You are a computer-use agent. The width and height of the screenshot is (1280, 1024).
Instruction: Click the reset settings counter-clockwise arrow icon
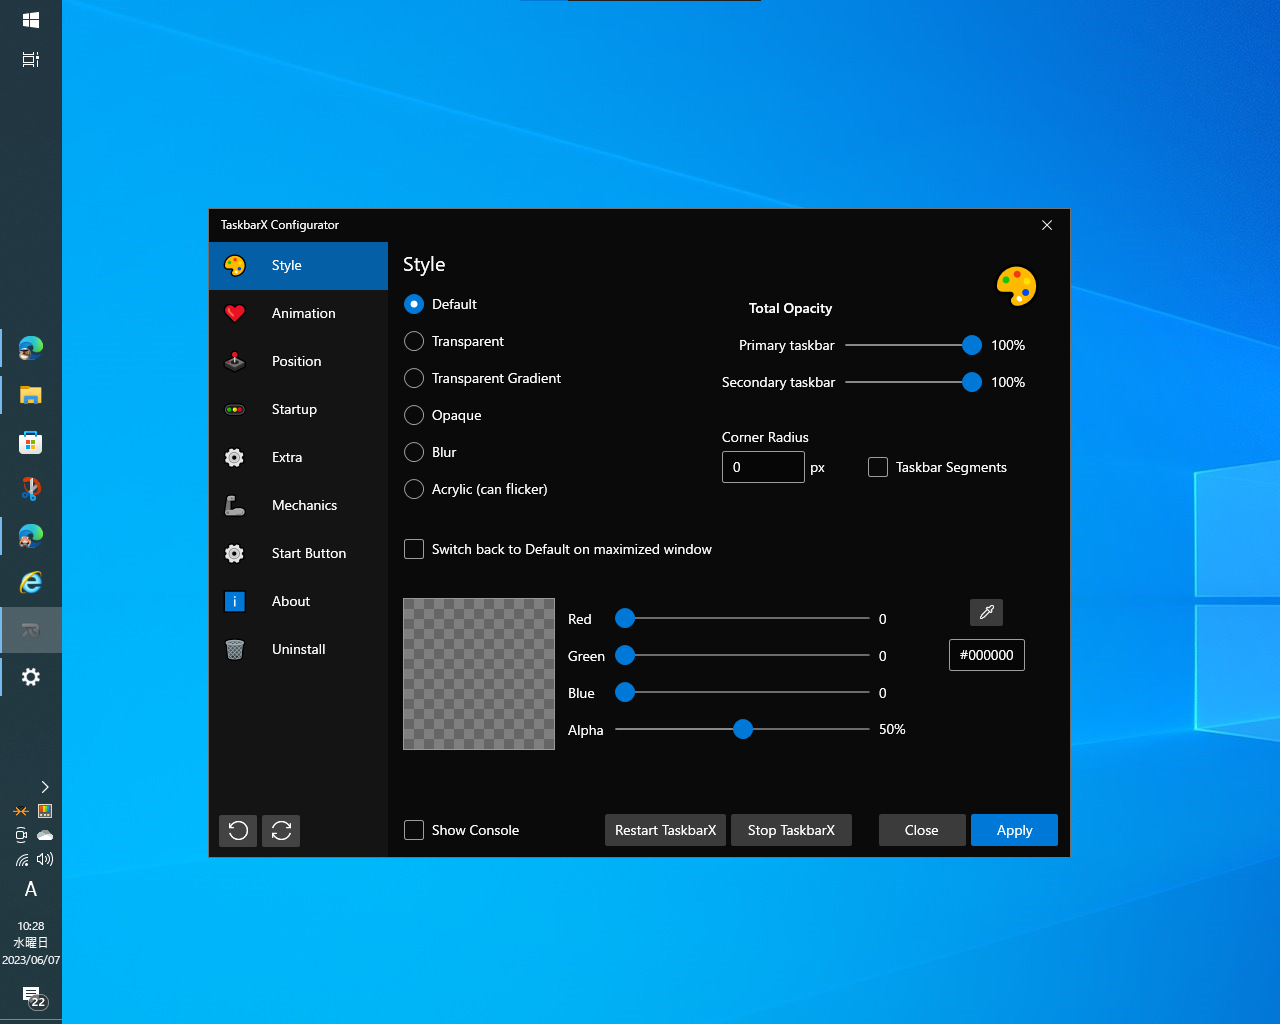tap(238, 830)
